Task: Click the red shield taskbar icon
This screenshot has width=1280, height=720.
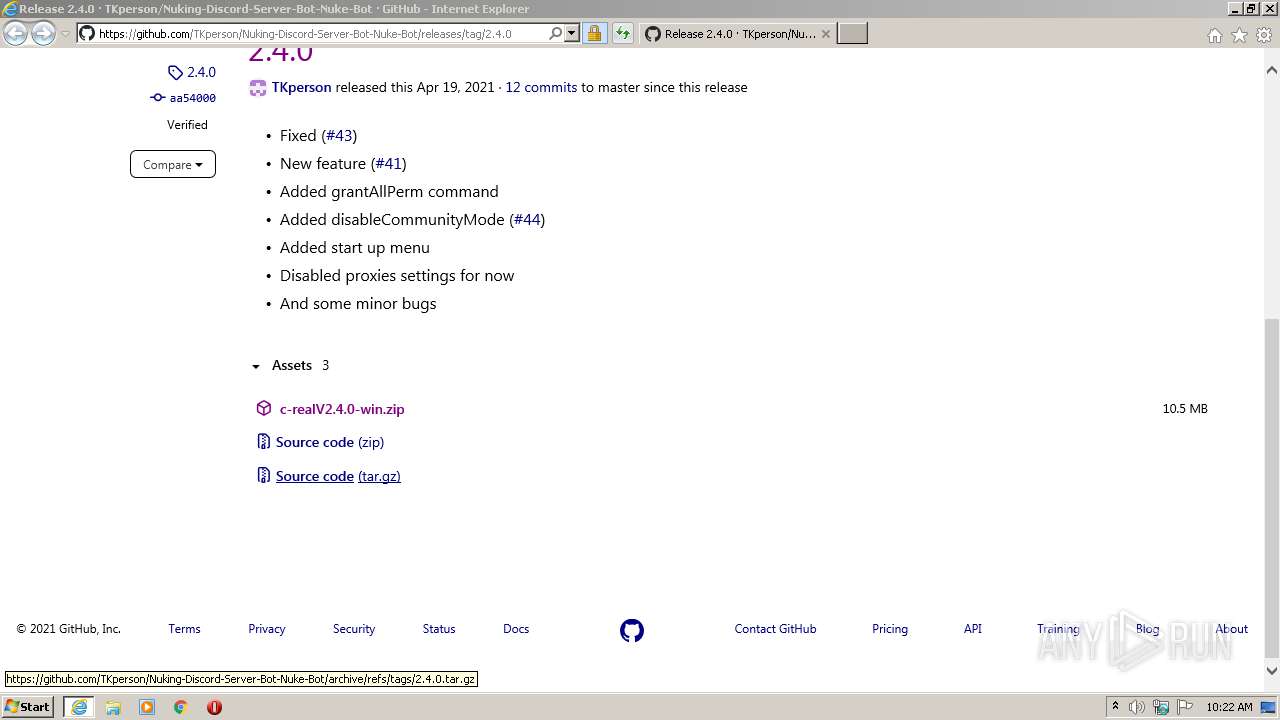Action: pos(214,707)
